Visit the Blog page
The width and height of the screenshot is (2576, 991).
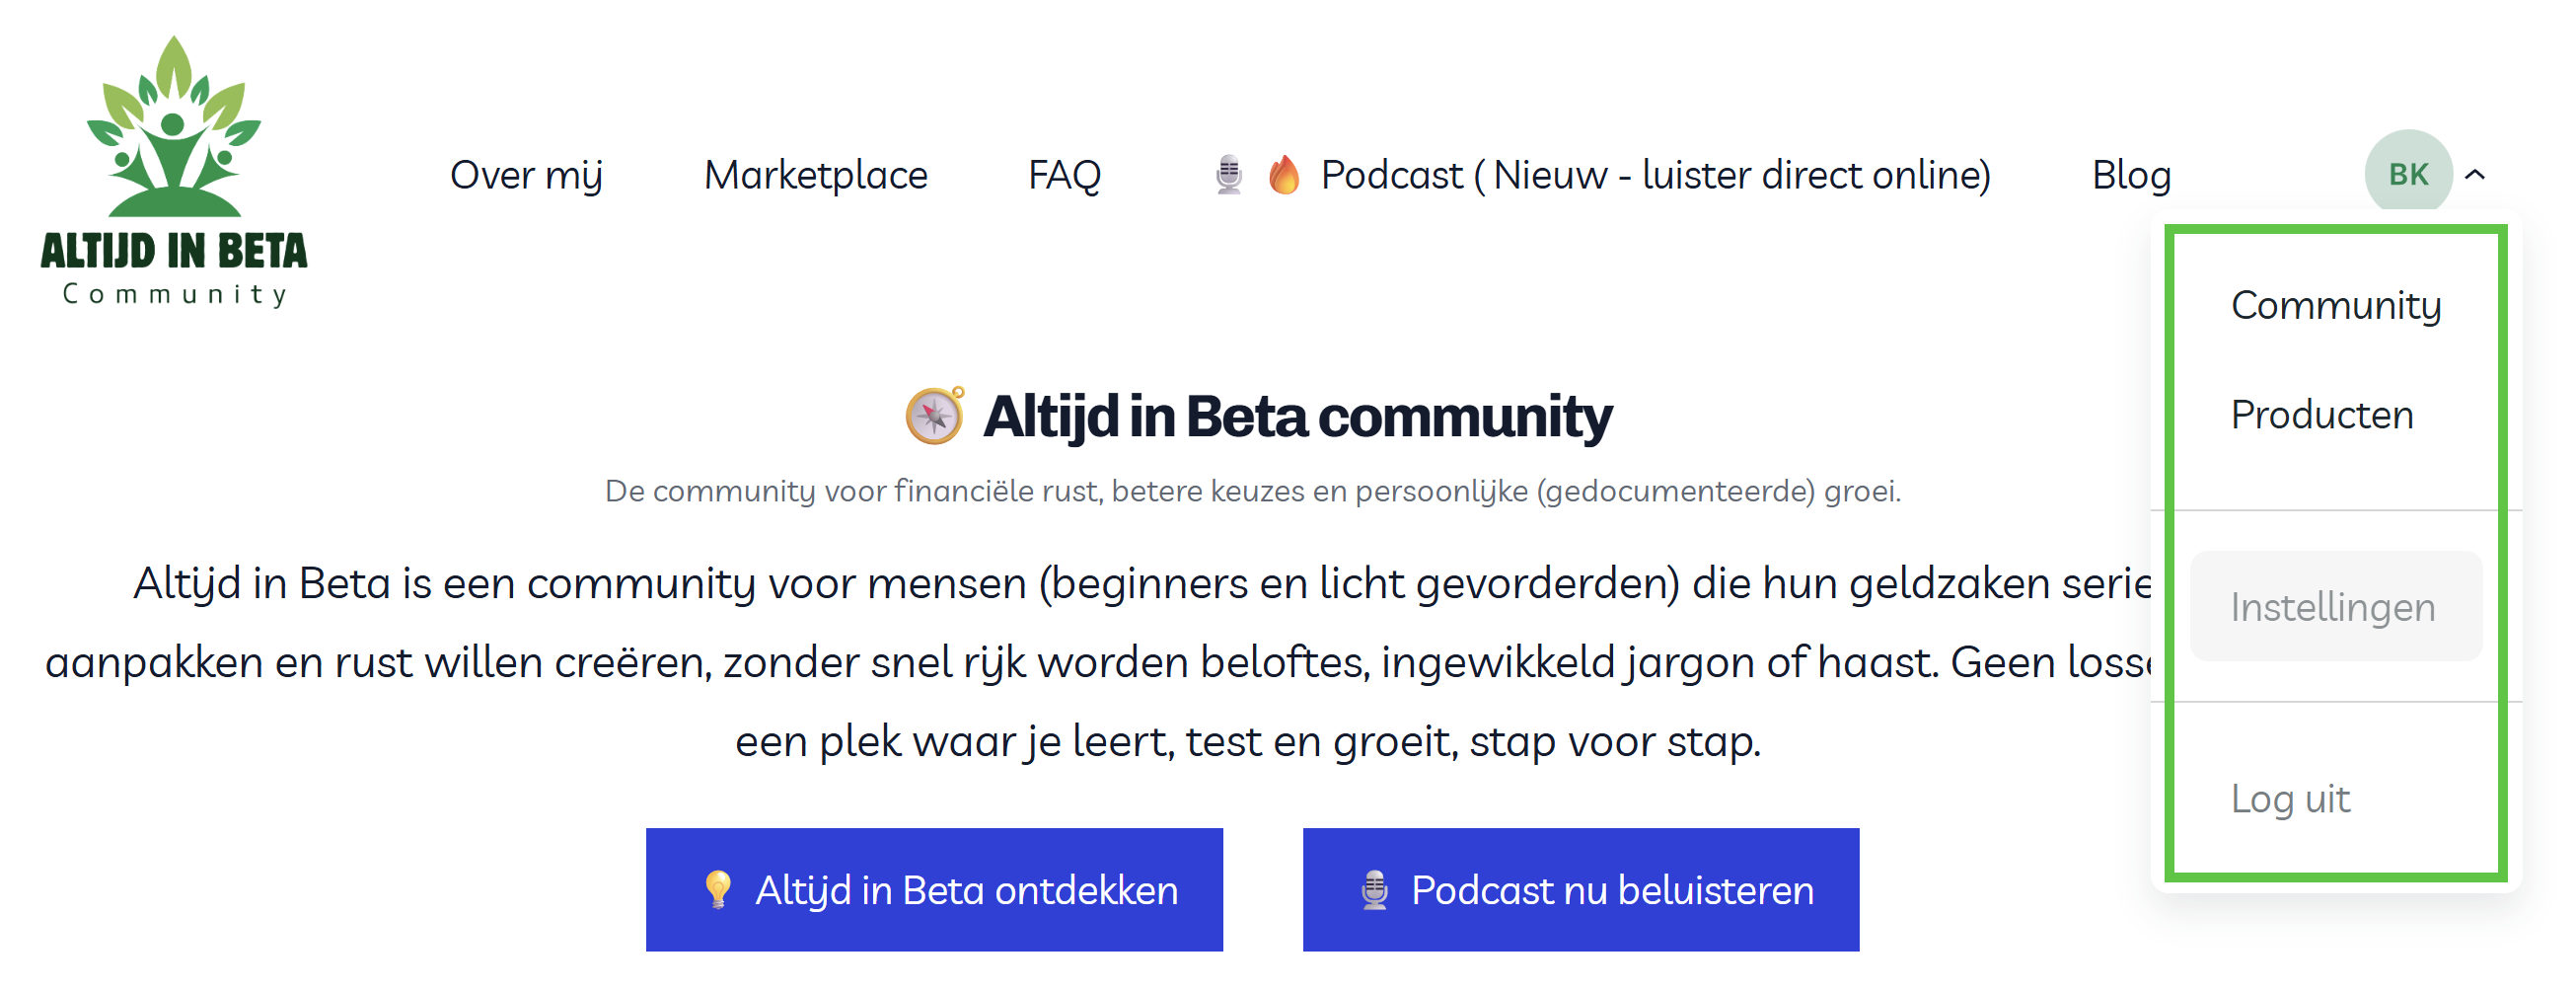click(2131, 175)
